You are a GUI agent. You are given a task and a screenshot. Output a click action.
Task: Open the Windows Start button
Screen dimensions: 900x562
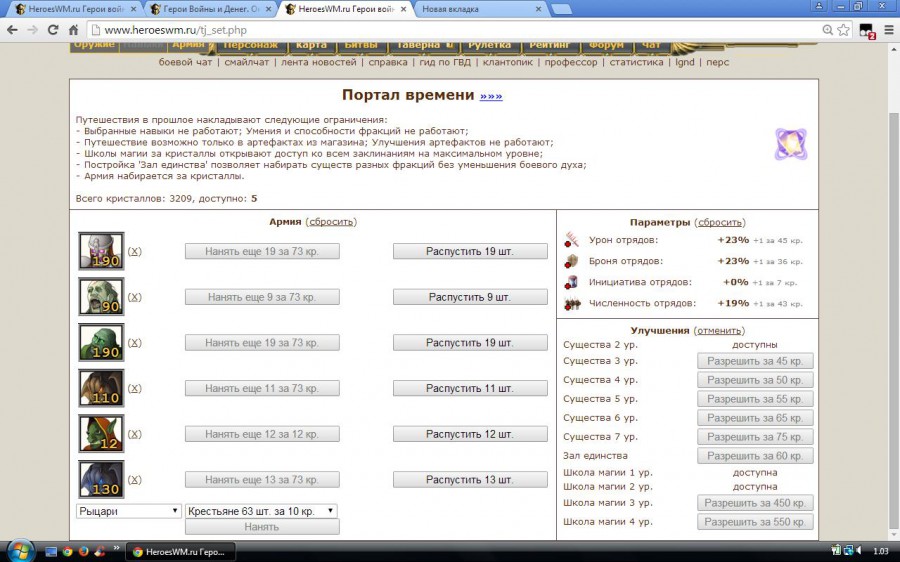(x=20, y=551)
